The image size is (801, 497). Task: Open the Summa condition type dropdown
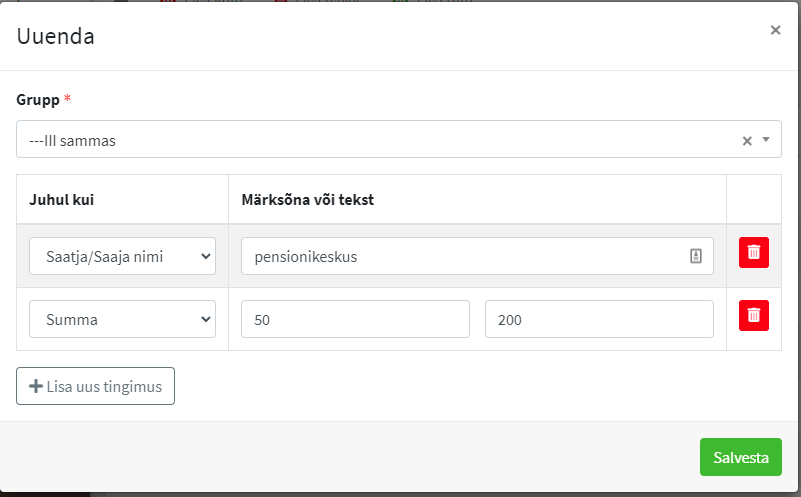point(123,319)
